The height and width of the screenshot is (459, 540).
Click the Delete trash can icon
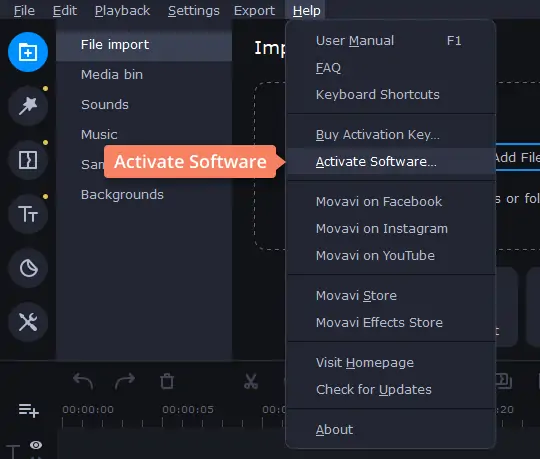167,382
